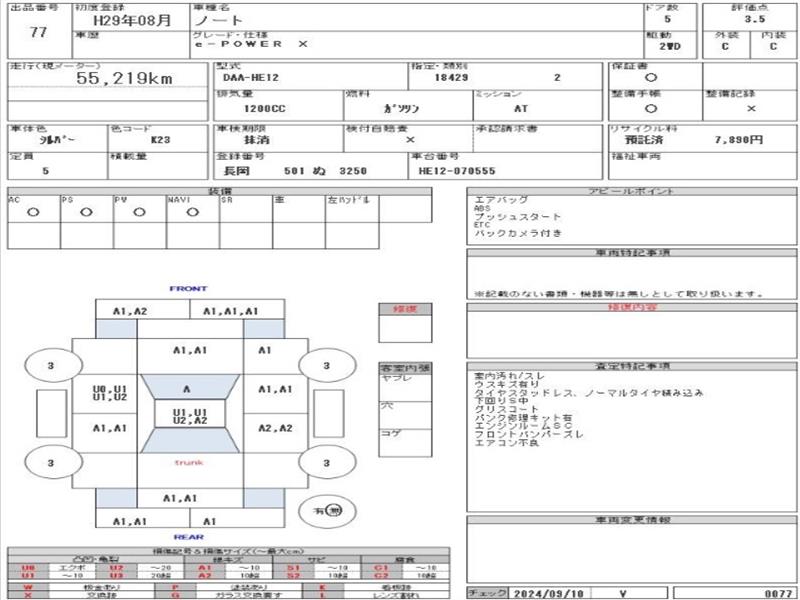Click the NAVI equipment circle

(192, 212)
